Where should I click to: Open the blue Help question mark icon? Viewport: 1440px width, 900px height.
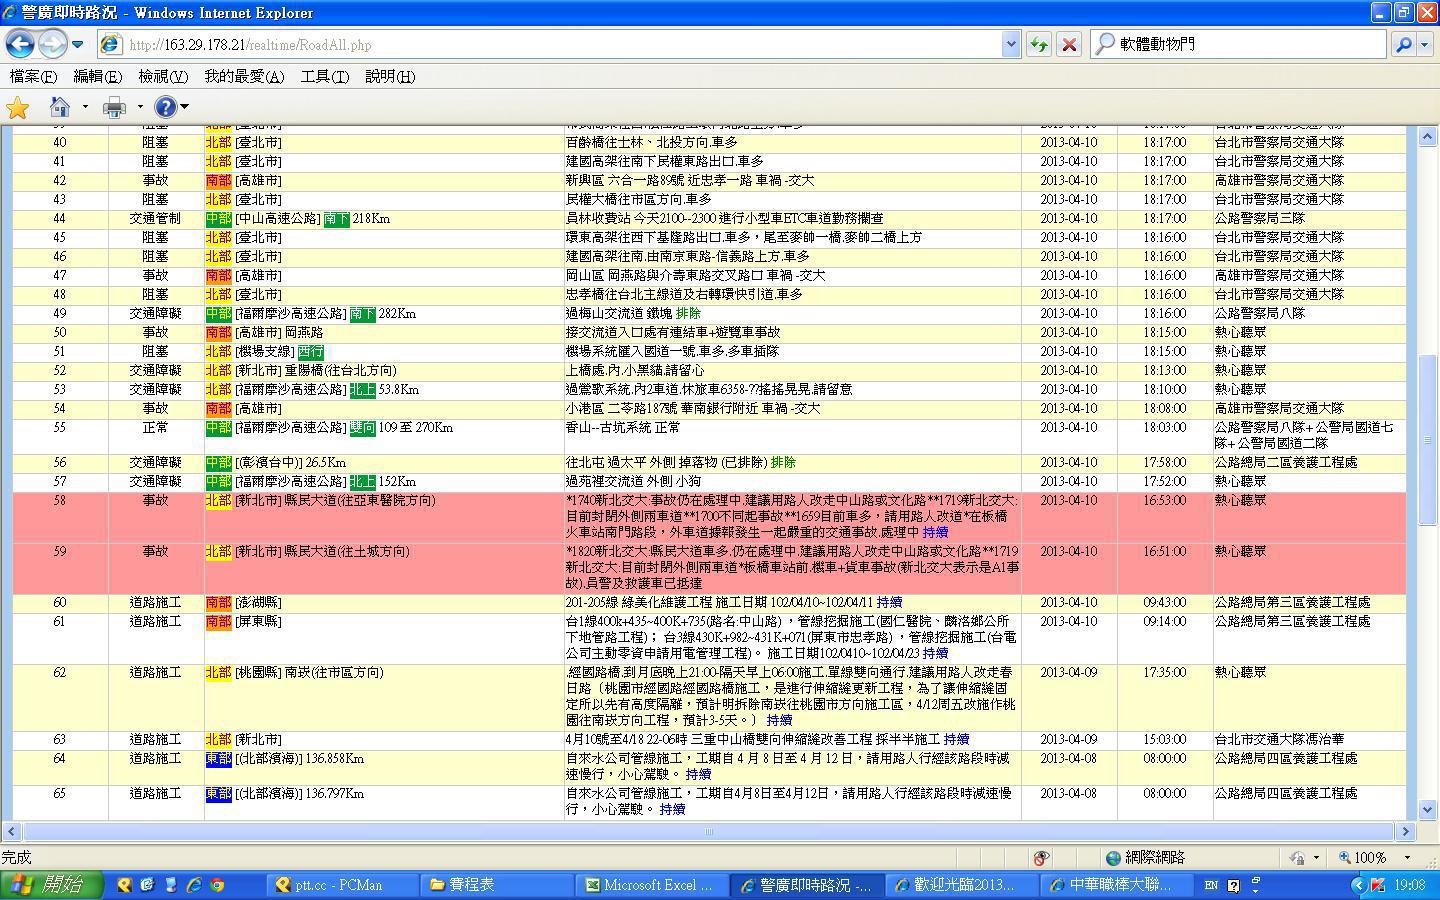pos(165,107)
